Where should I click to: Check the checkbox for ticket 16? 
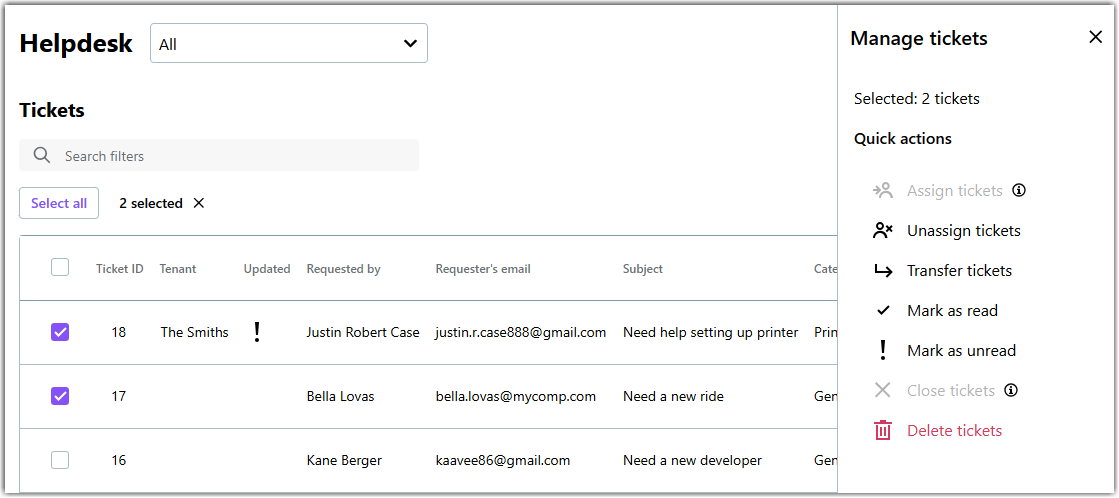pos(60,460)
